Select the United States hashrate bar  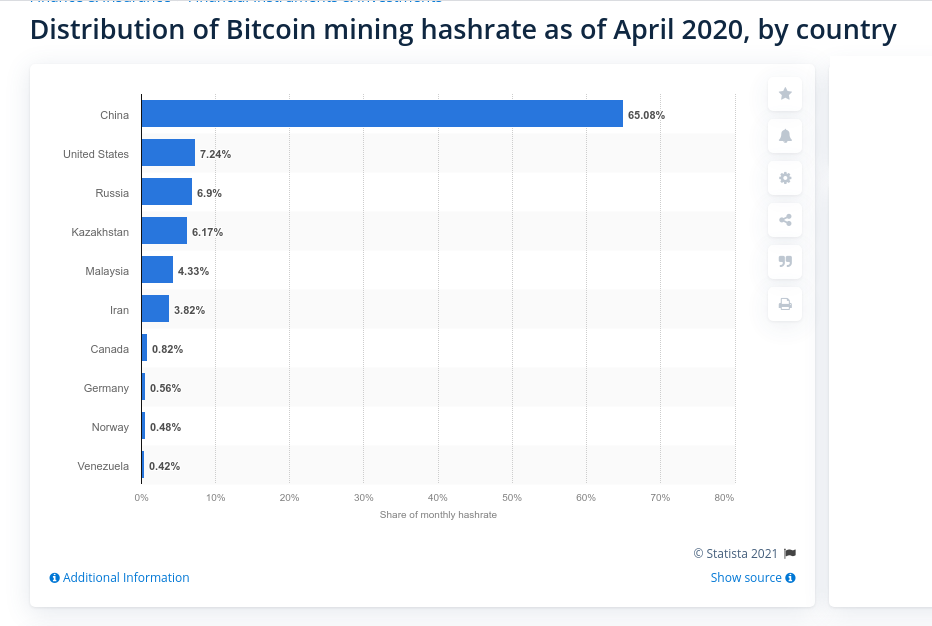pos(168,154)
